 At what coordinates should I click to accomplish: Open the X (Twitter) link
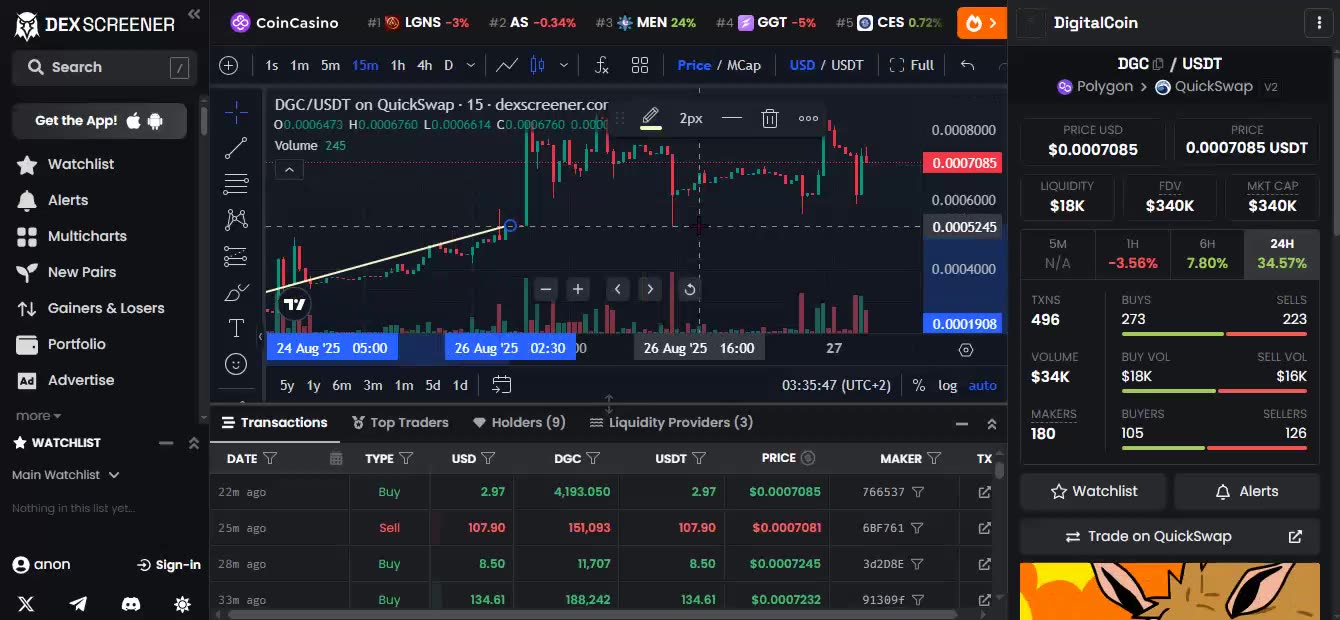(26, 604)
